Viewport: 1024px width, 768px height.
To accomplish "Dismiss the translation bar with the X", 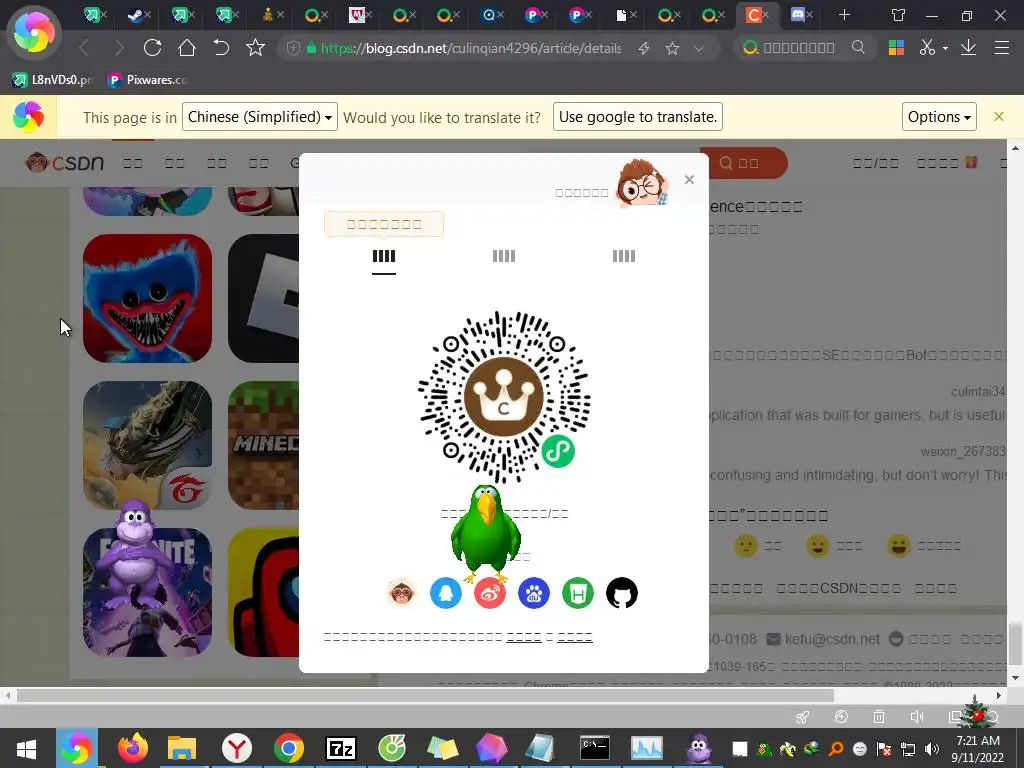I will point(999,117).
